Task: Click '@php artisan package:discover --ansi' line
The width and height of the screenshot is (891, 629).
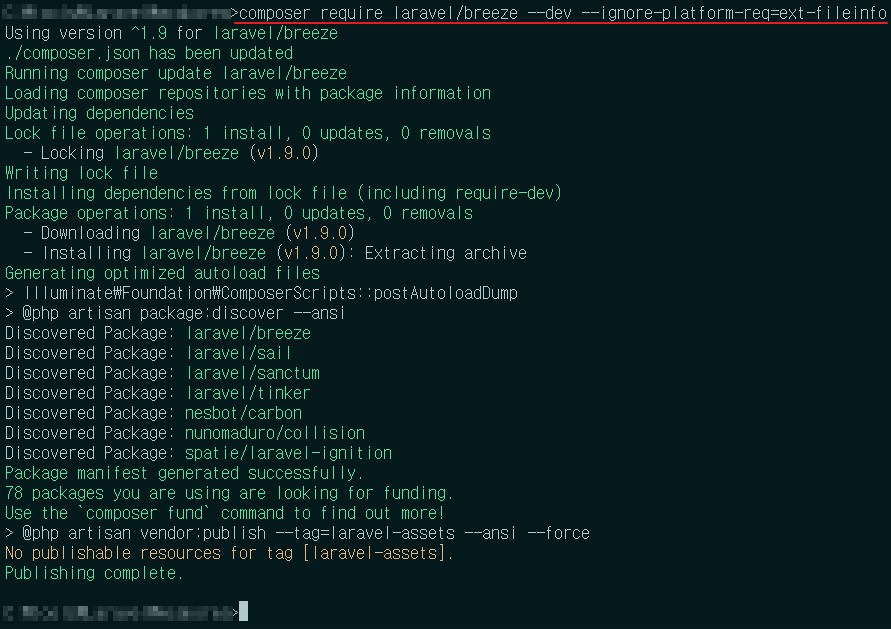Action: tap(175, 313)
